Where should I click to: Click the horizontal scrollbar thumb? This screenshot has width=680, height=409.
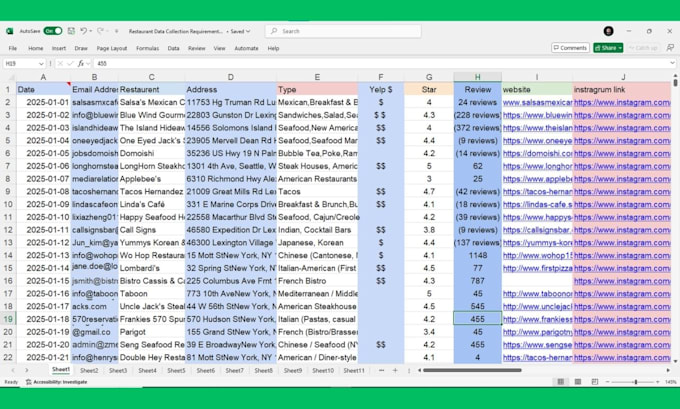472,370
